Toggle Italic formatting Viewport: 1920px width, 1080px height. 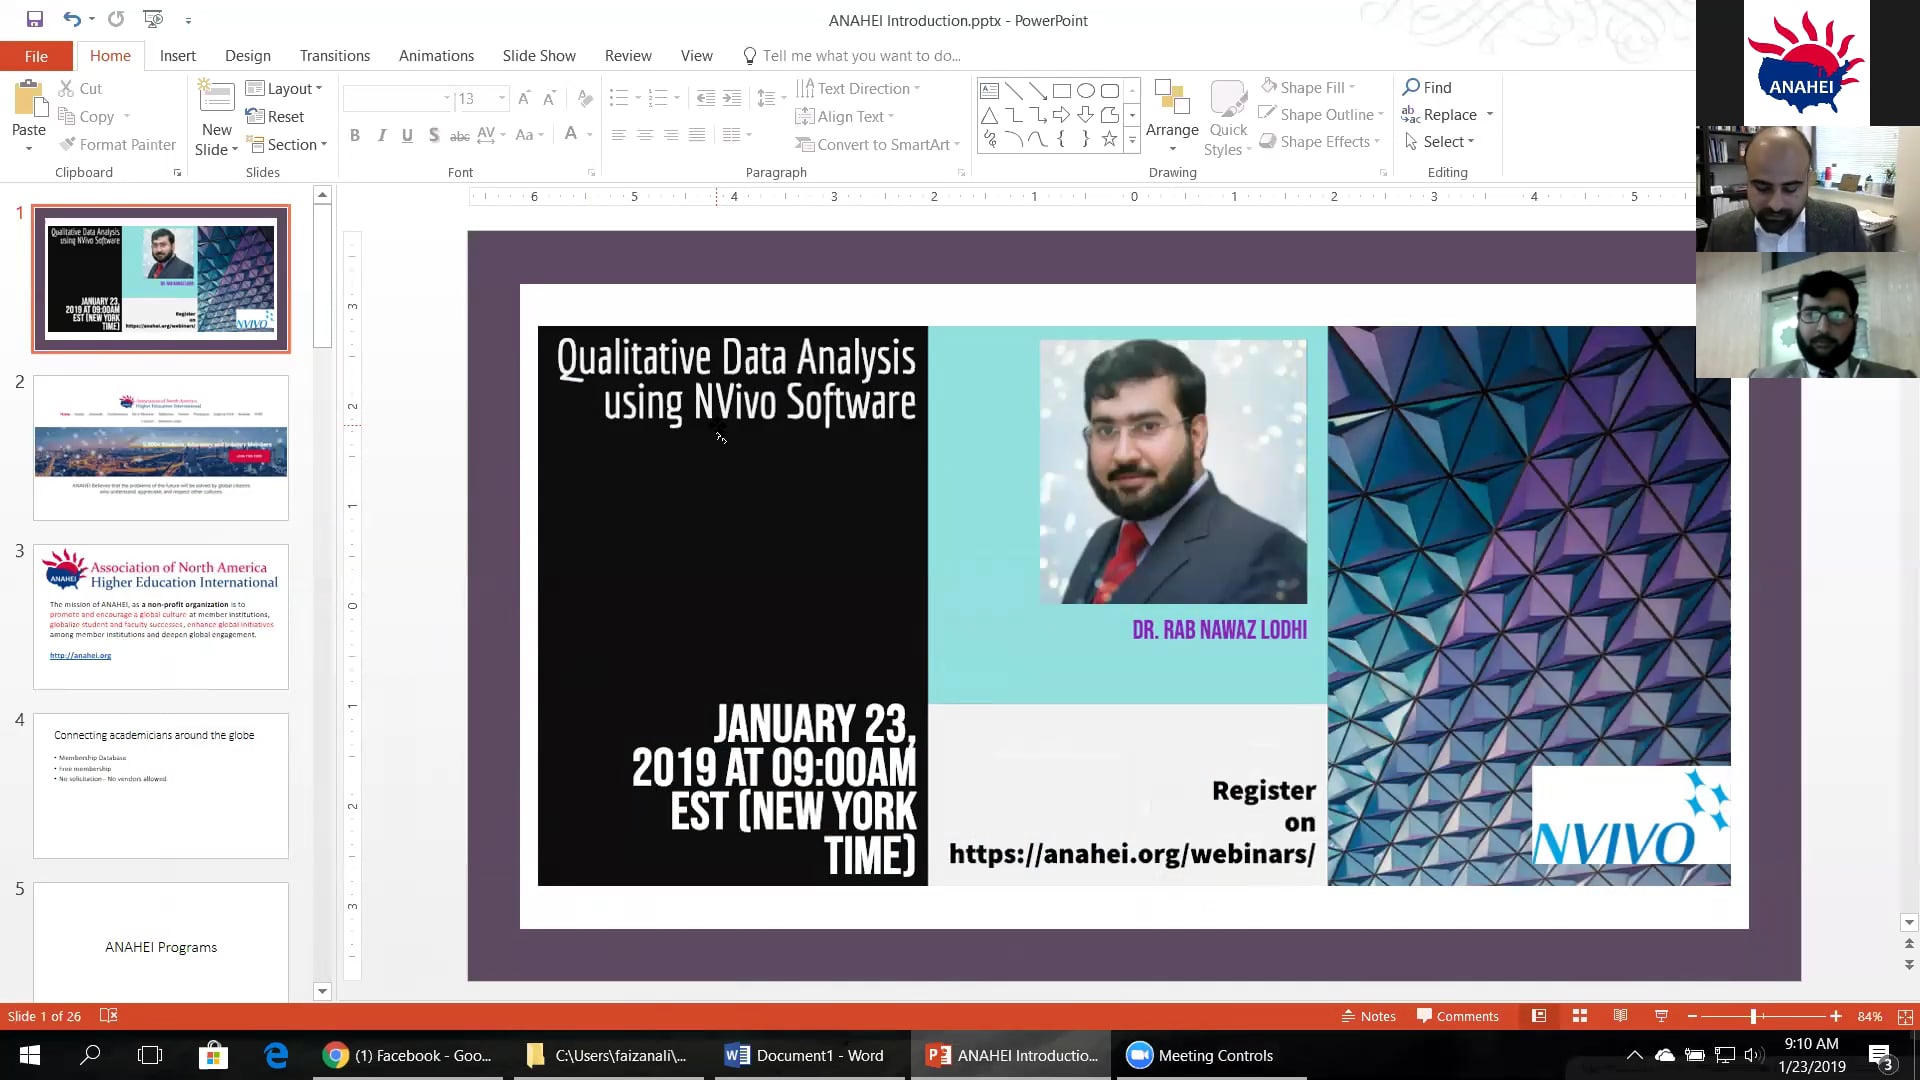(x=381, y=135)
